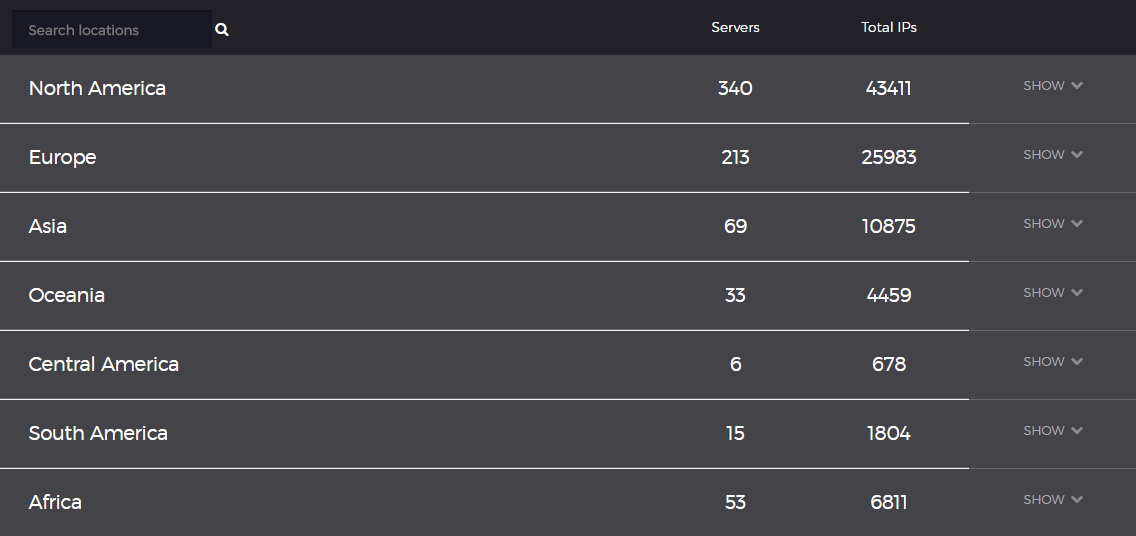The height and width of the screenshot is (536, 1136).
Task: Expand Europe server list via SHOW
Action: (1053, 154)
